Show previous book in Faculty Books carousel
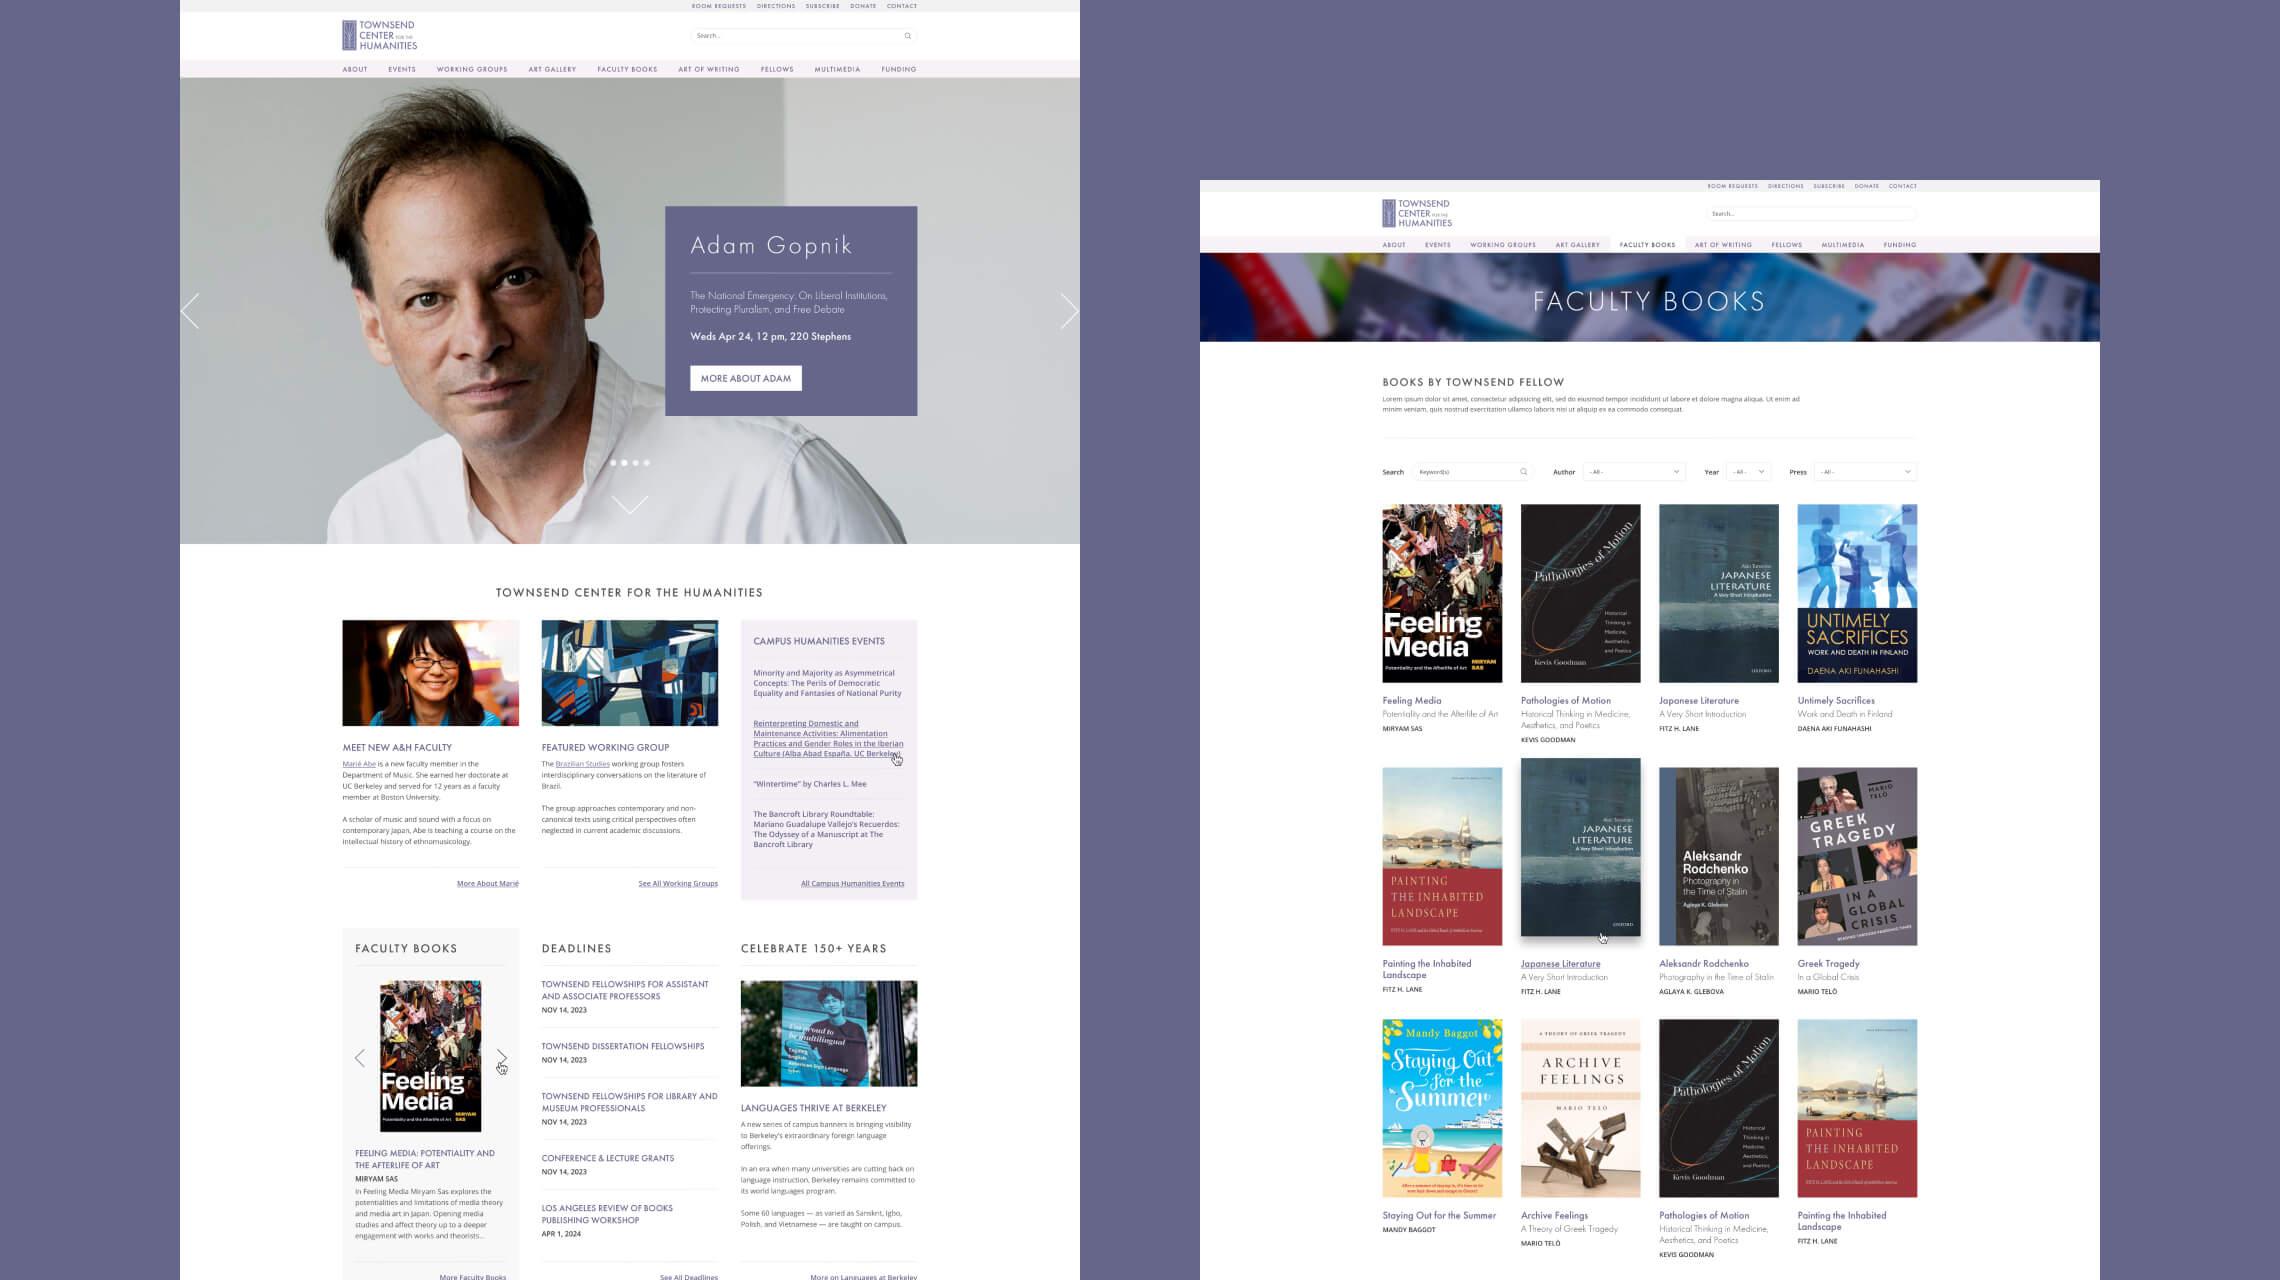 coord(360,1058)
